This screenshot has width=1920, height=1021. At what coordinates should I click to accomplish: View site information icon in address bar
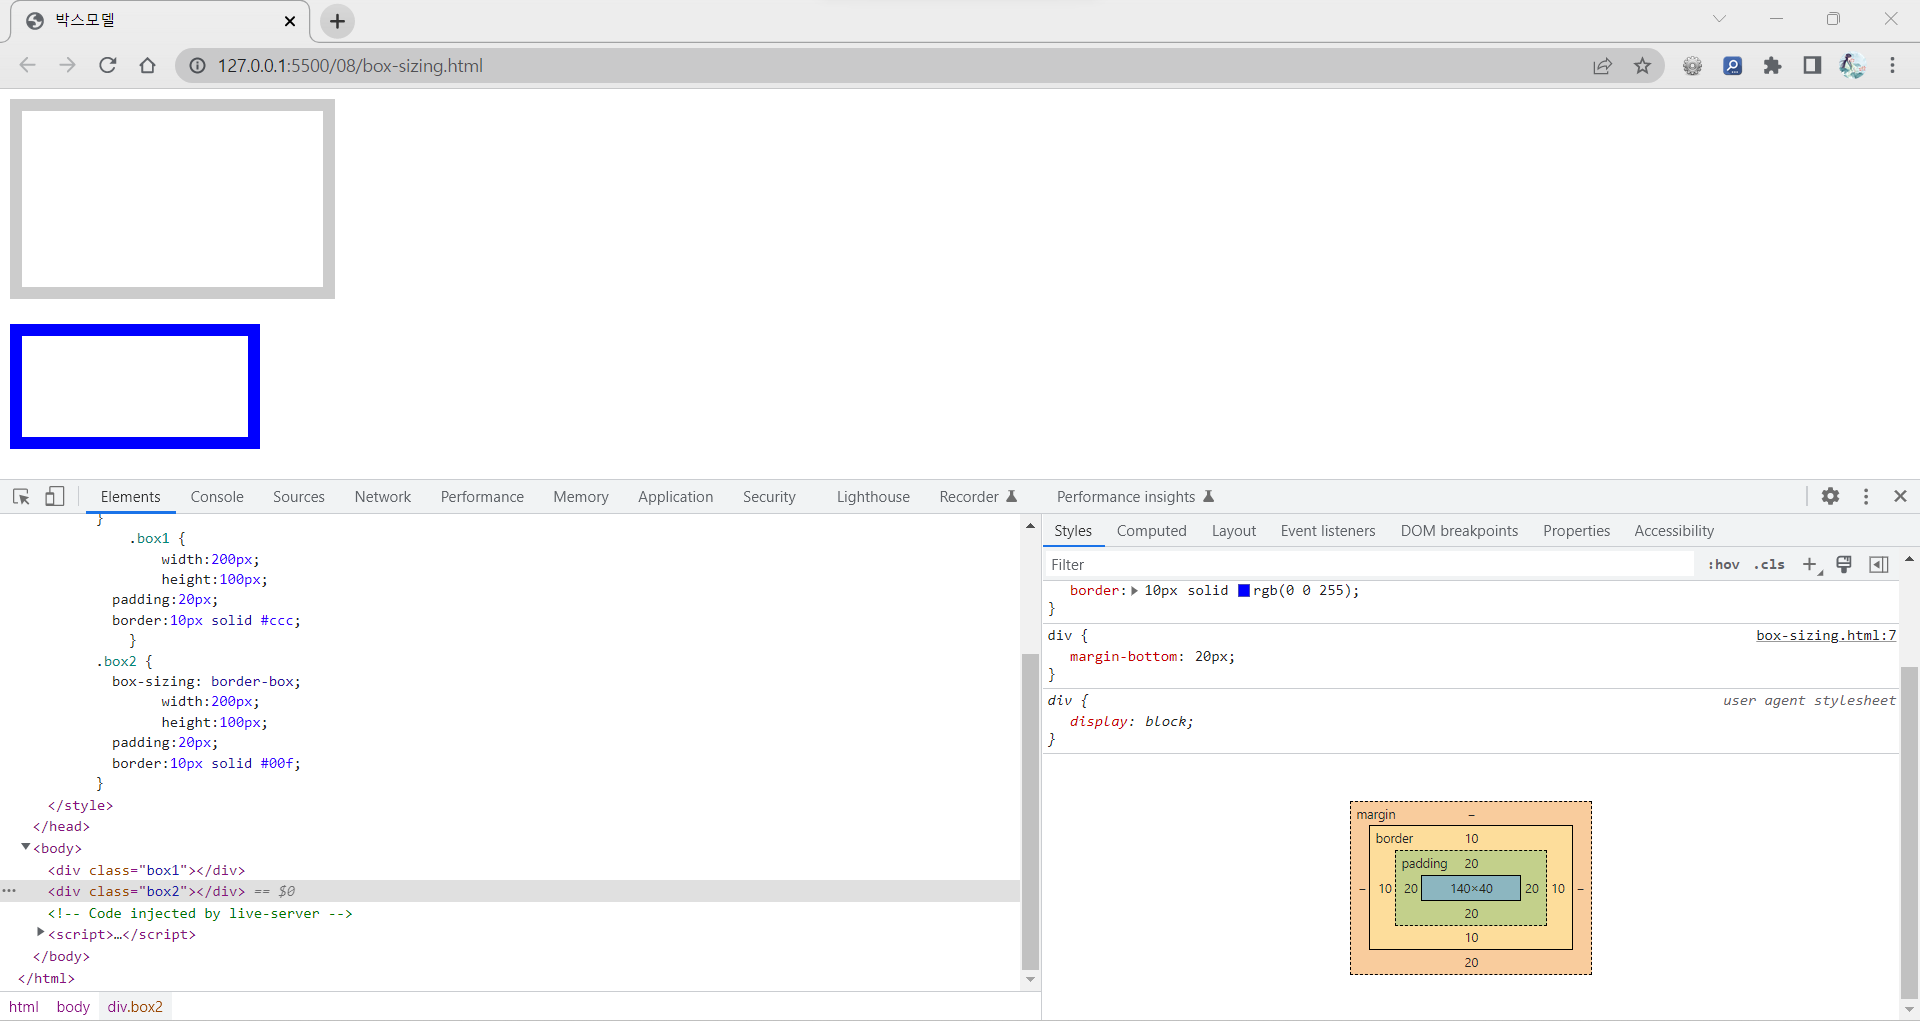pos(198,65)
